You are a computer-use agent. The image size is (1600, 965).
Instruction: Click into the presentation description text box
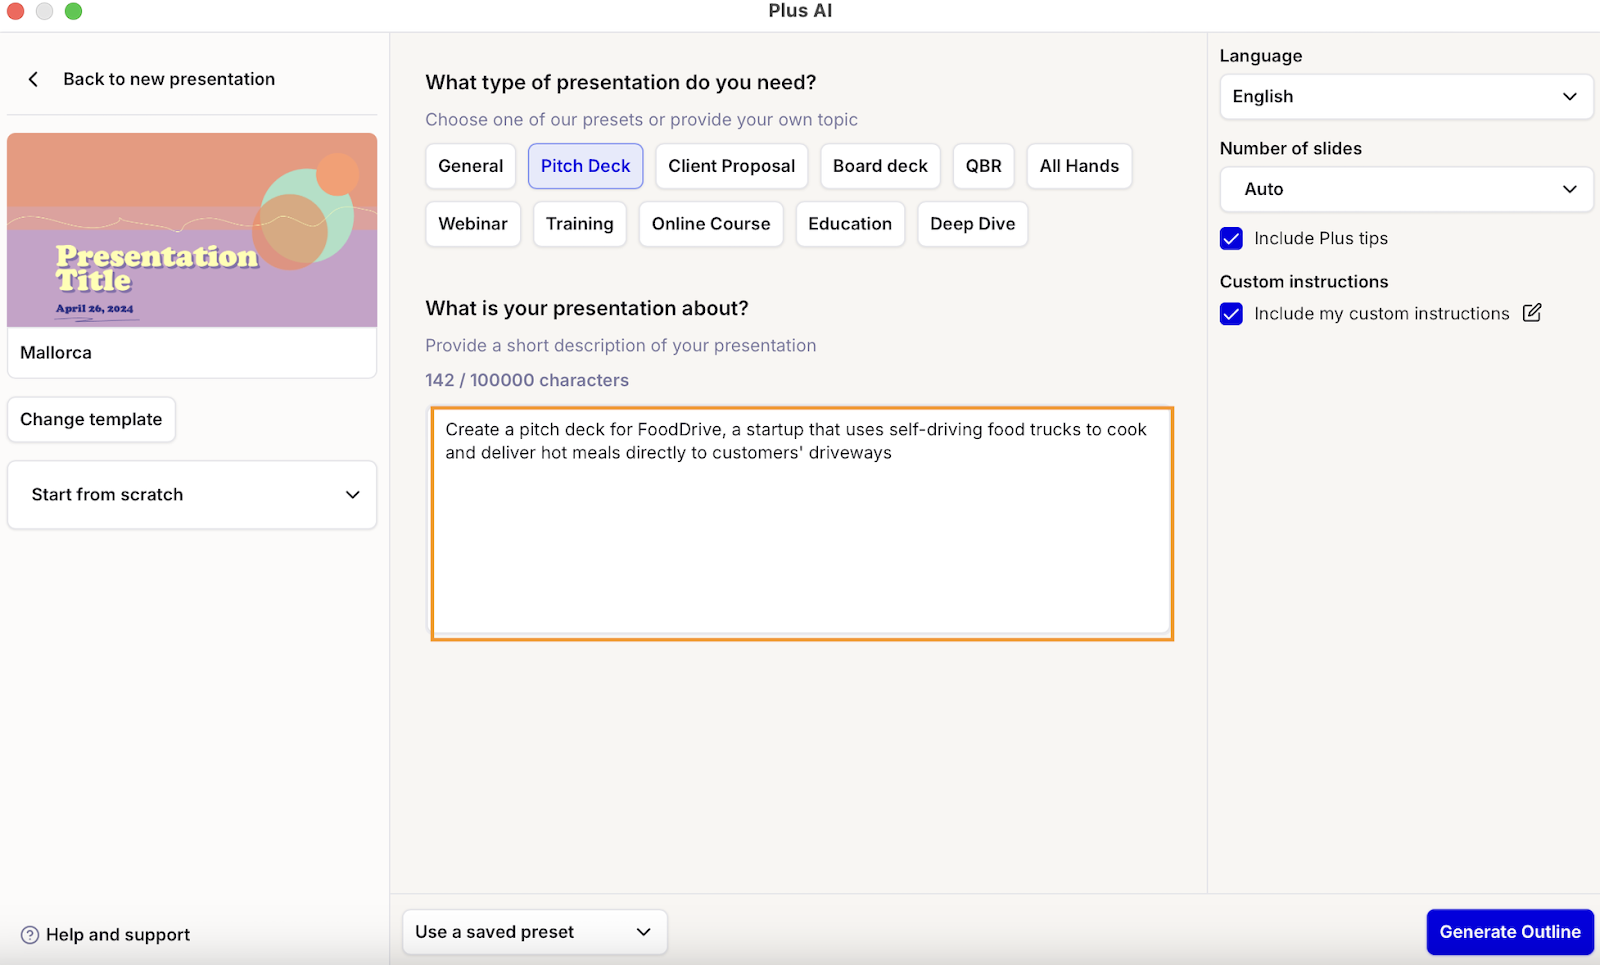pyautogui.click(x=801, y=540)
